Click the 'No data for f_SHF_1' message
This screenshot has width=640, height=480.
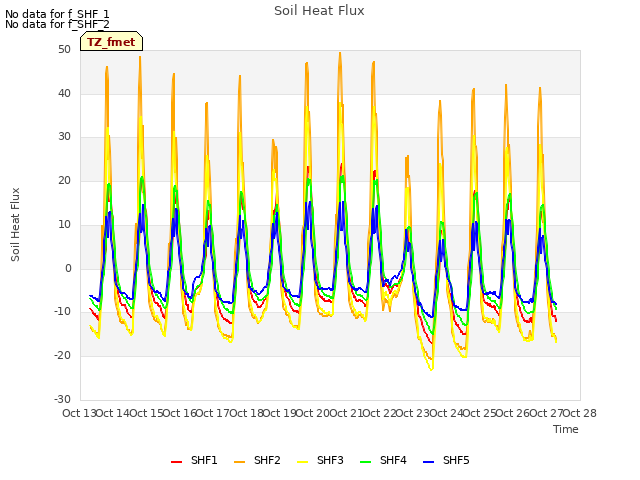coord(57,14)
